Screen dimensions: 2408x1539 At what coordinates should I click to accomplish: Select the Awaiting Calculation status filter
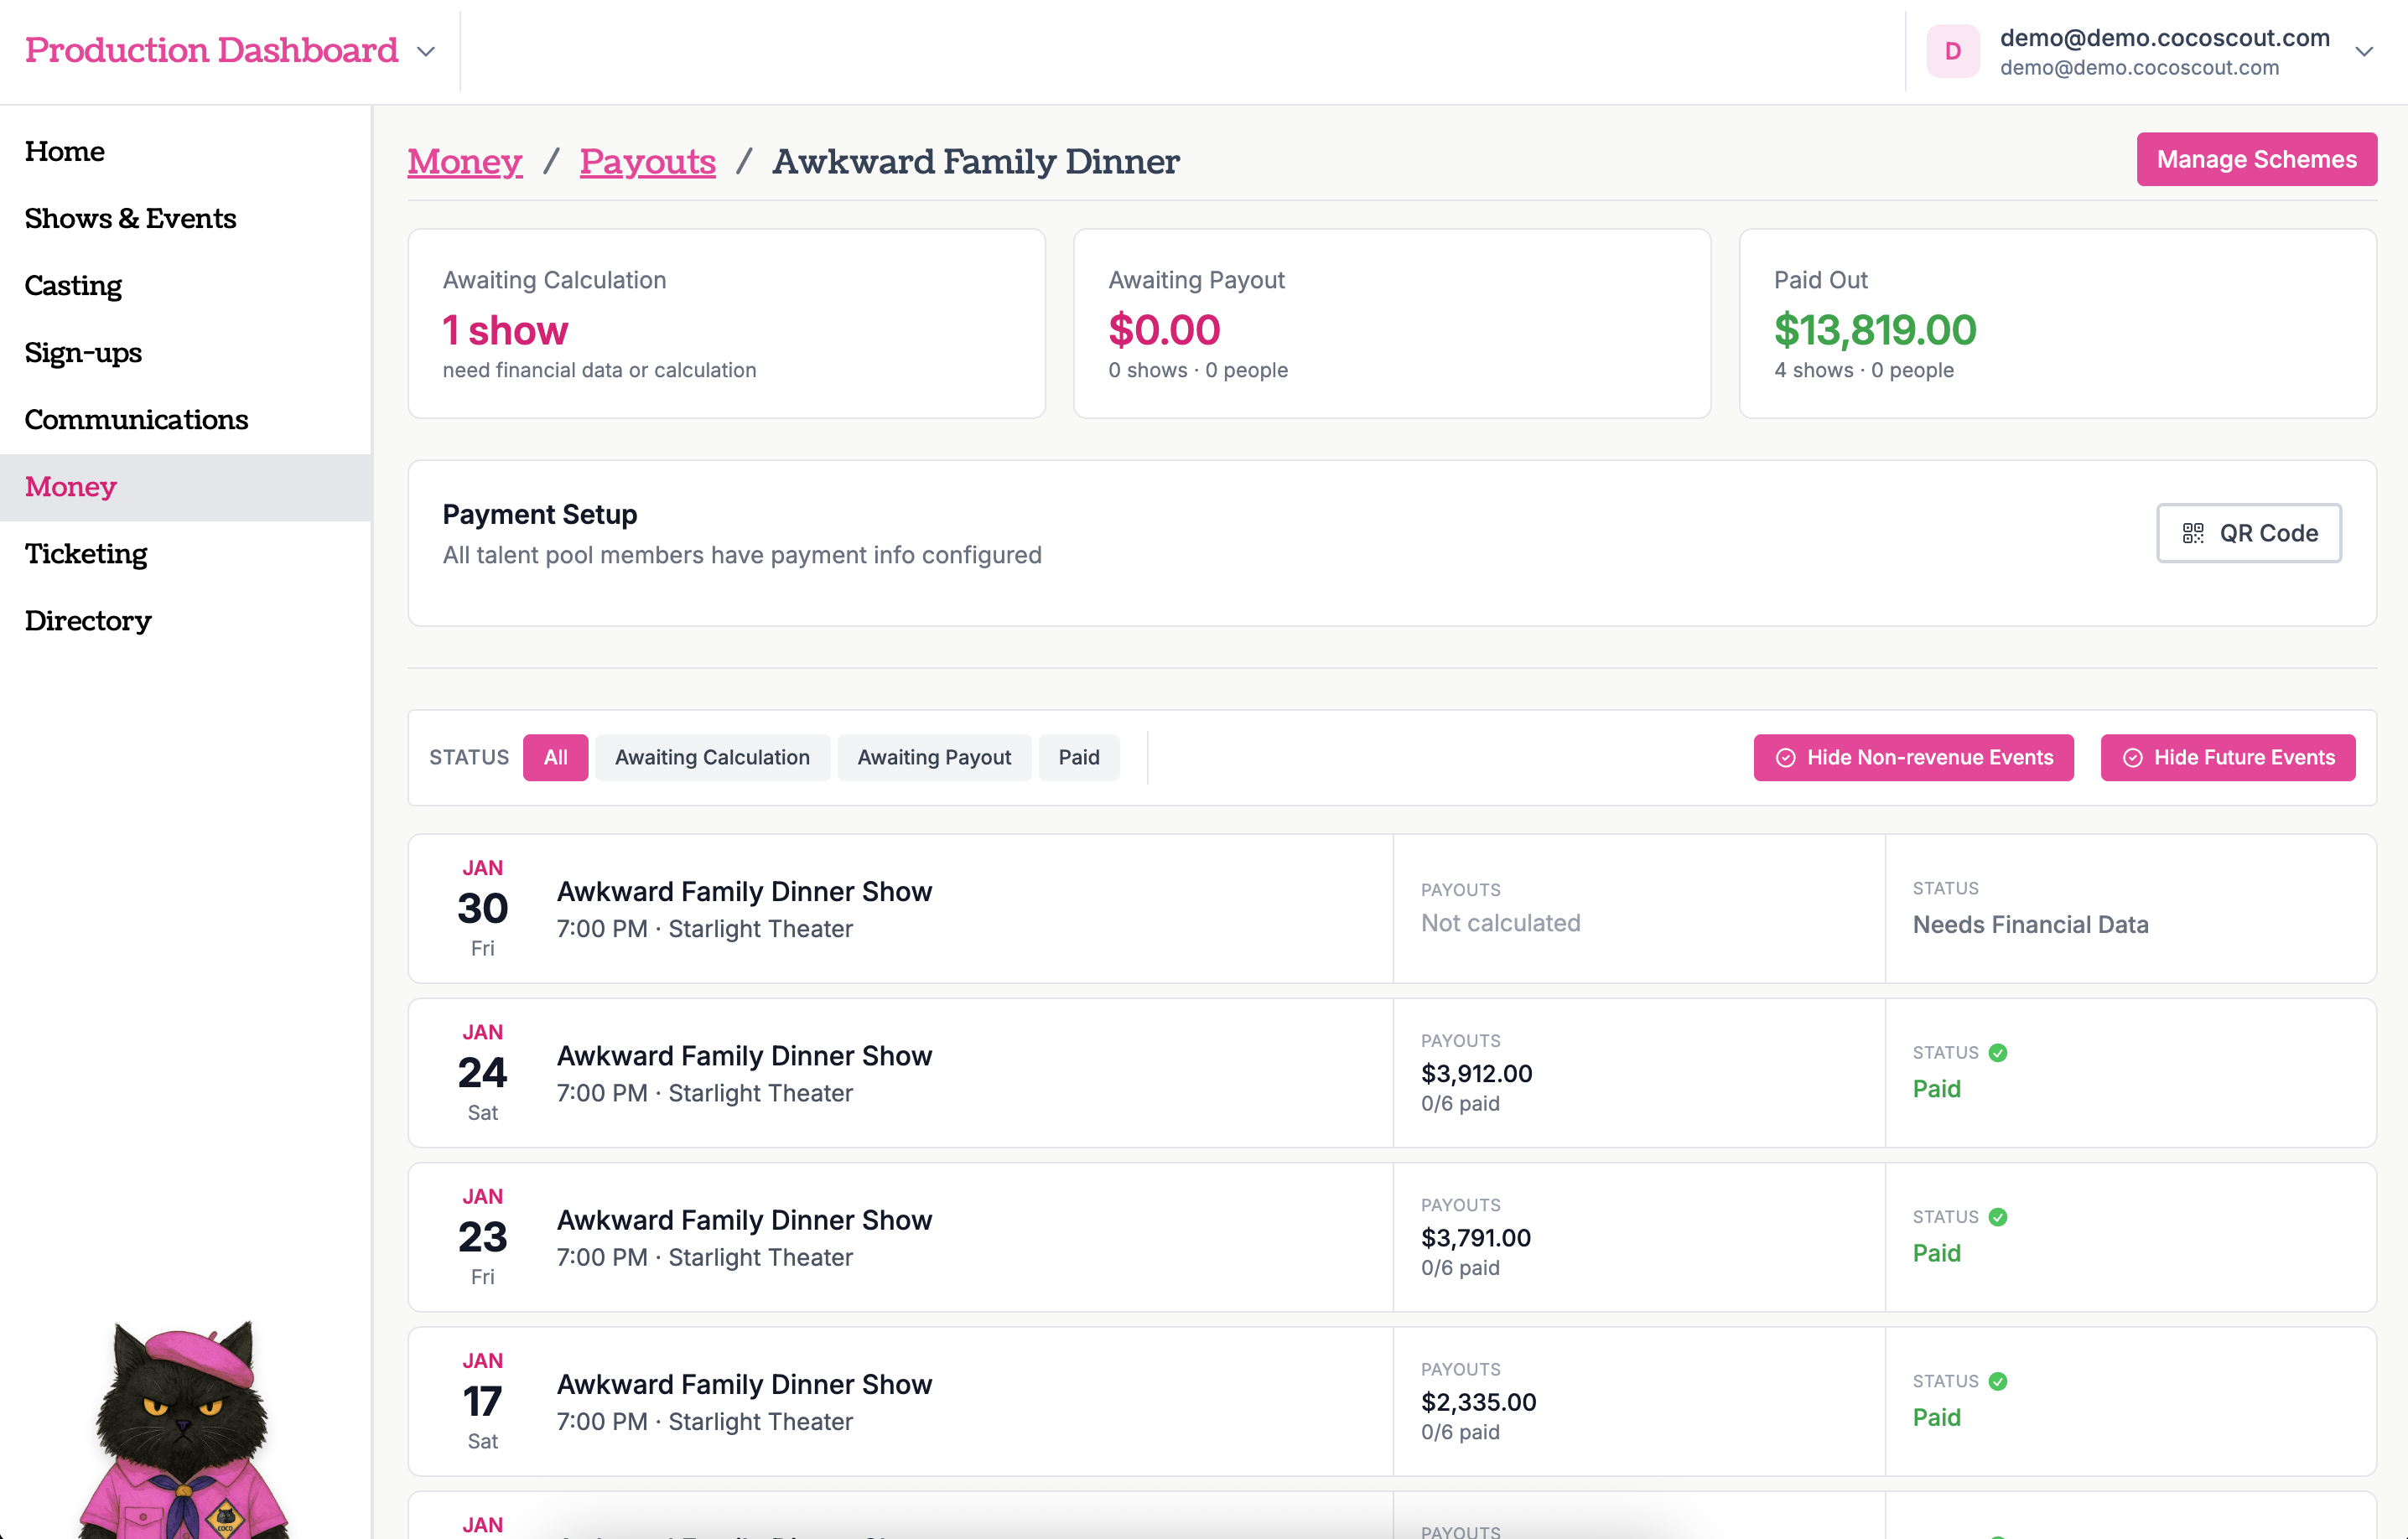coord(712,757)
